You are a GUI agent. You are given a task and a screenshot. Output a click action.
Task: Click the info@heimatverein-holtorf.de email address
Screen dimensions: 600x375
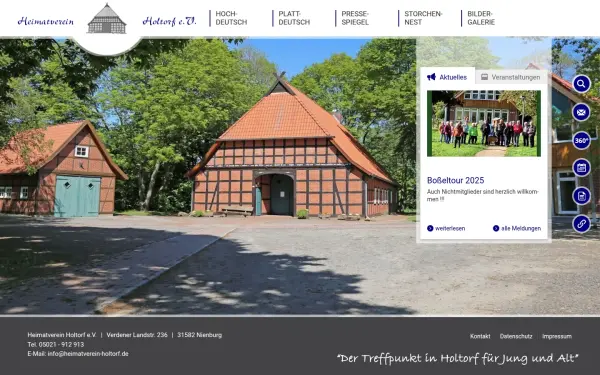point(88,354)
